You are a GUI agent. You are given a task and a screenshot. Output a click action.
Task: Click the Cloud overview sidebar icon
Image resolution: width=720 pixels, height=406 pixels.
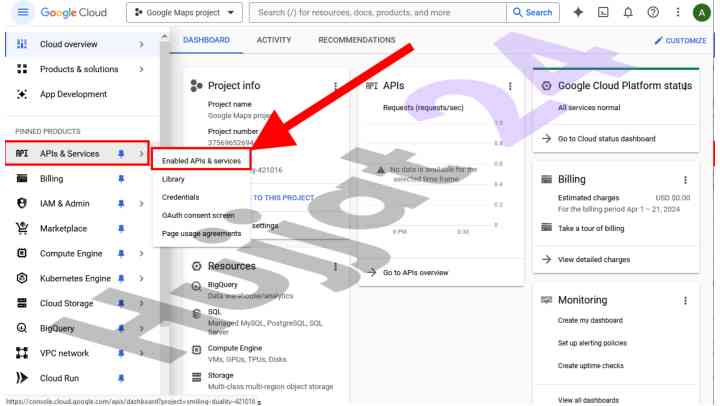tap(22, 44)
